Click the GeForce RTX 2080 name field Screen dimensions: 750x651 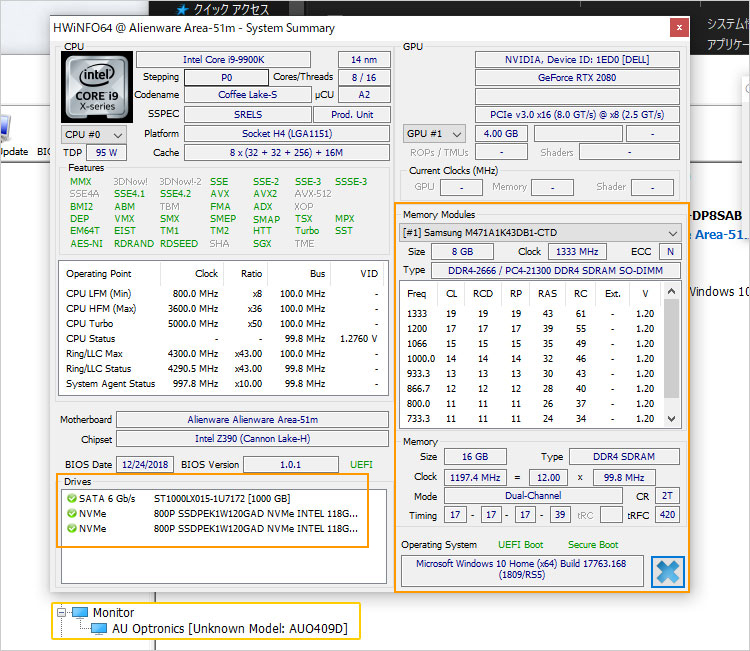[576, 78]
